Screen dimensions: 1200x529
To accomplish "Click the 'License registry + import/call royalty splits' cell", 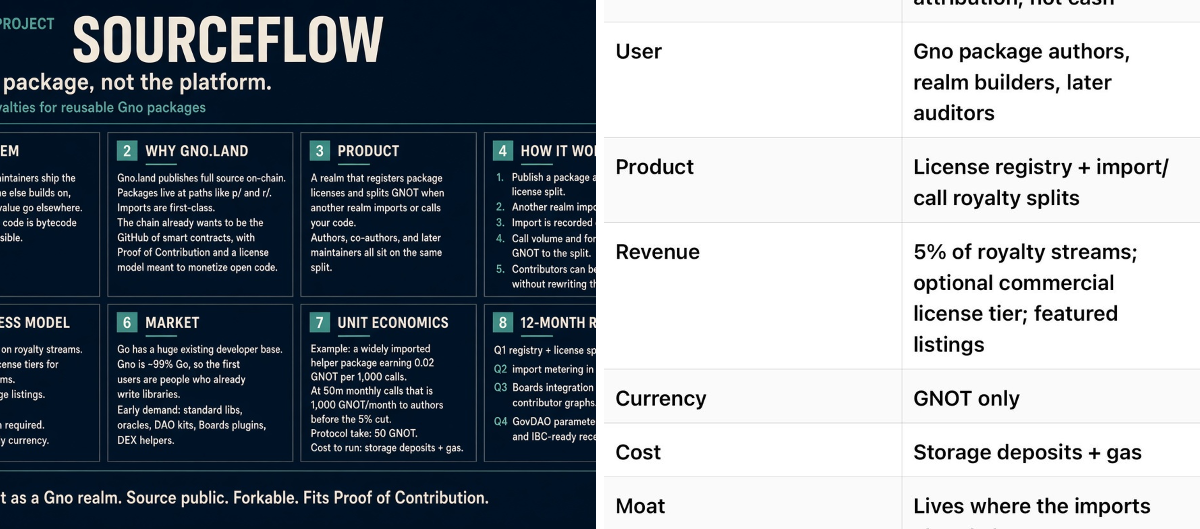I will tap(1040, 182).
